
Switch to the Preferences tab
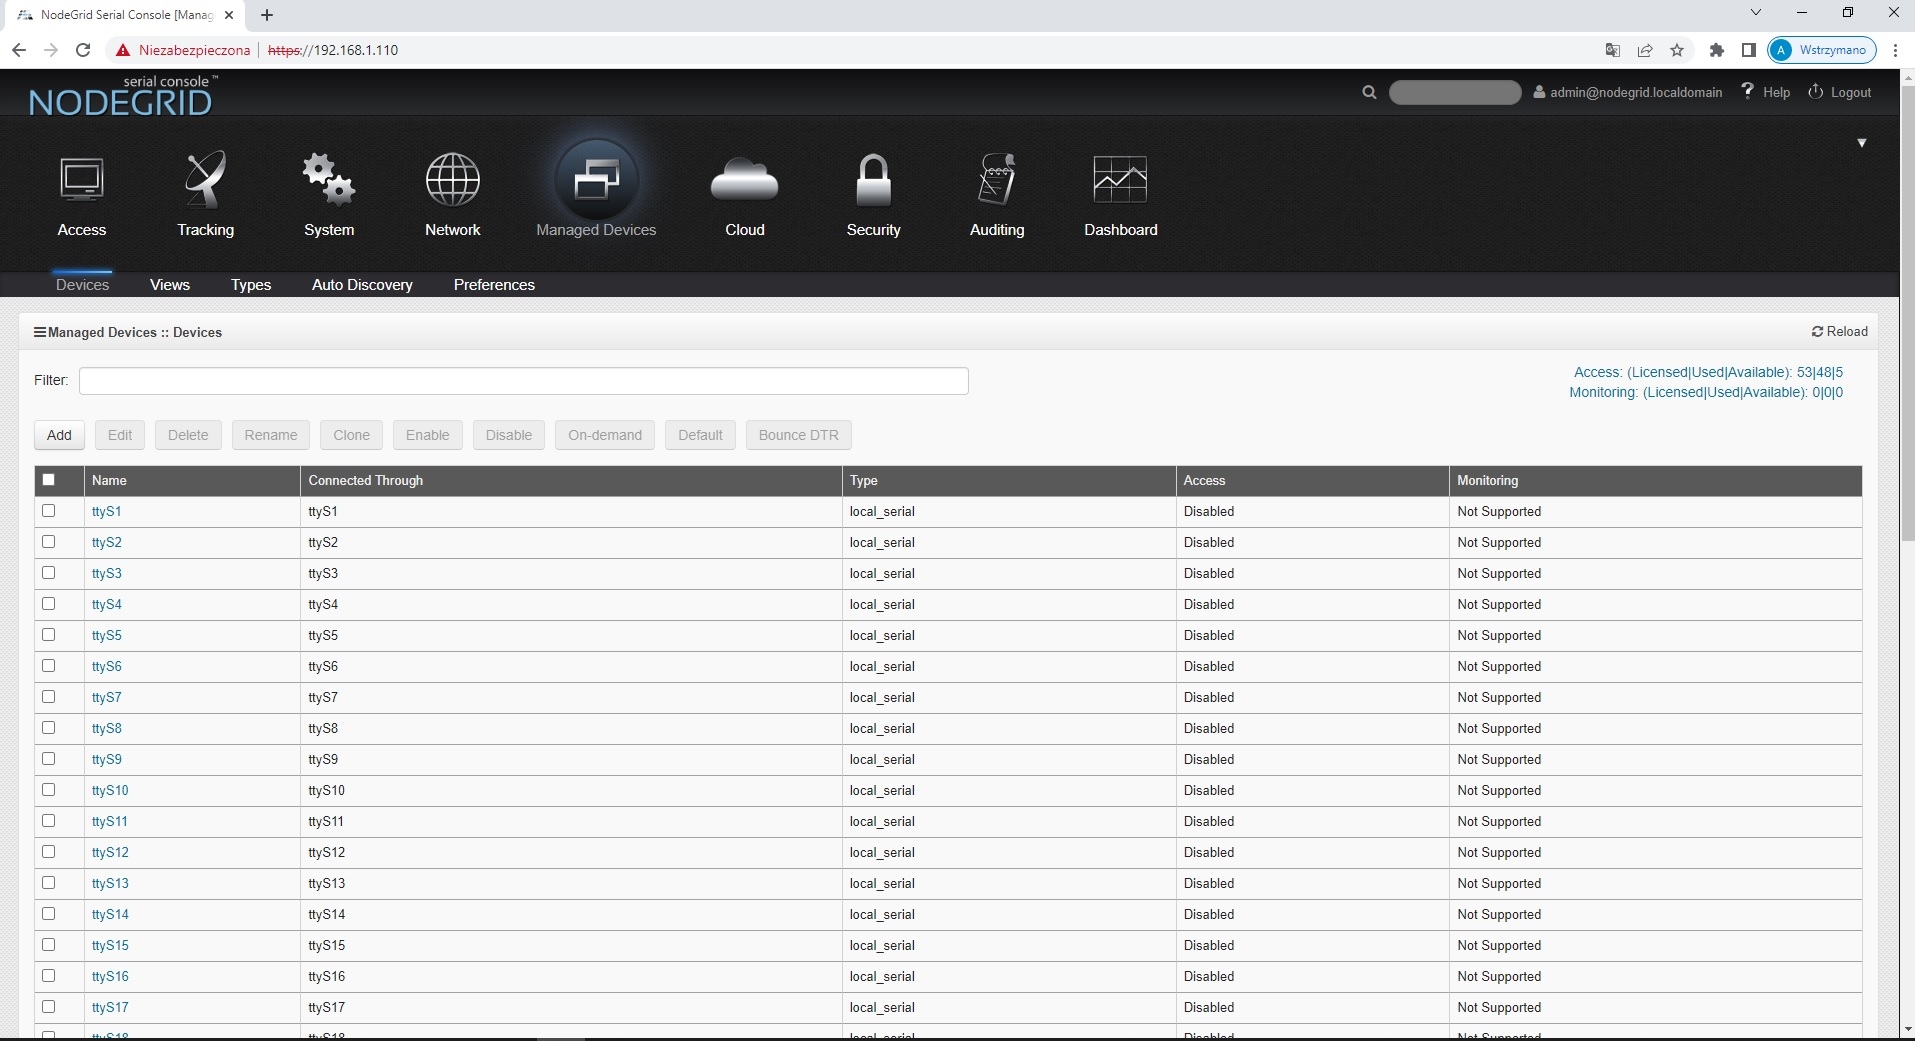point(494,285)
